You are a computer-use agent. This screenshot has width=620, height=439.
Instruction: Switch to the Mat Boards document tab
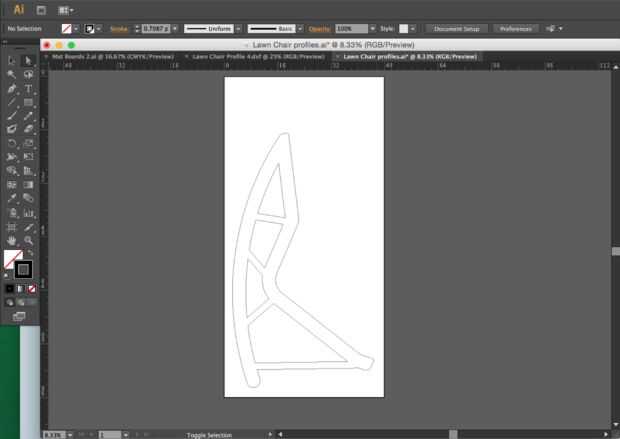[112, 57]
